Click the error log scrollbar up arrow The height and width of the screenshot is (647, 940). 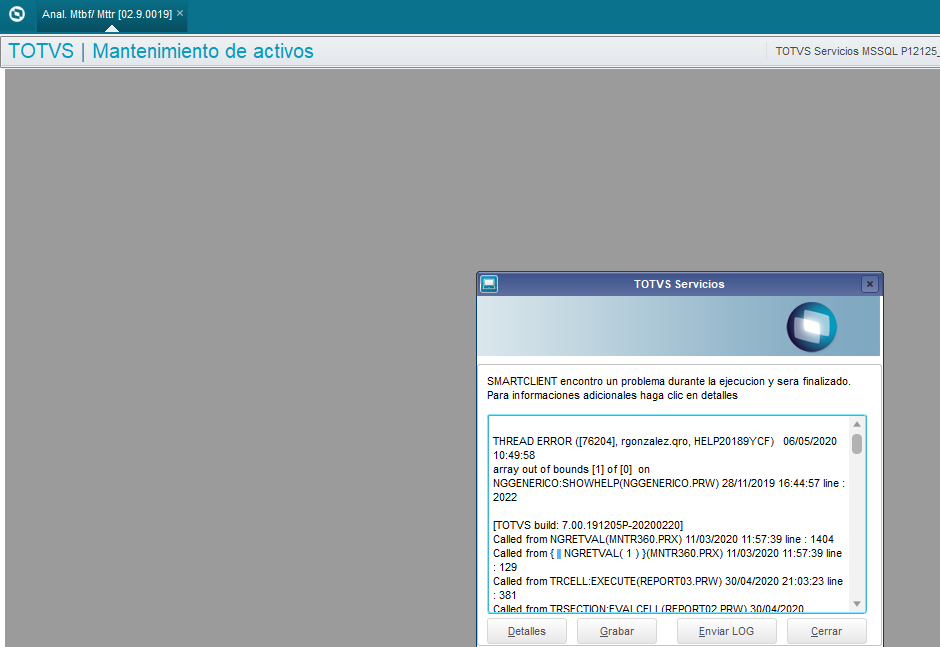[x=857, y=424]
